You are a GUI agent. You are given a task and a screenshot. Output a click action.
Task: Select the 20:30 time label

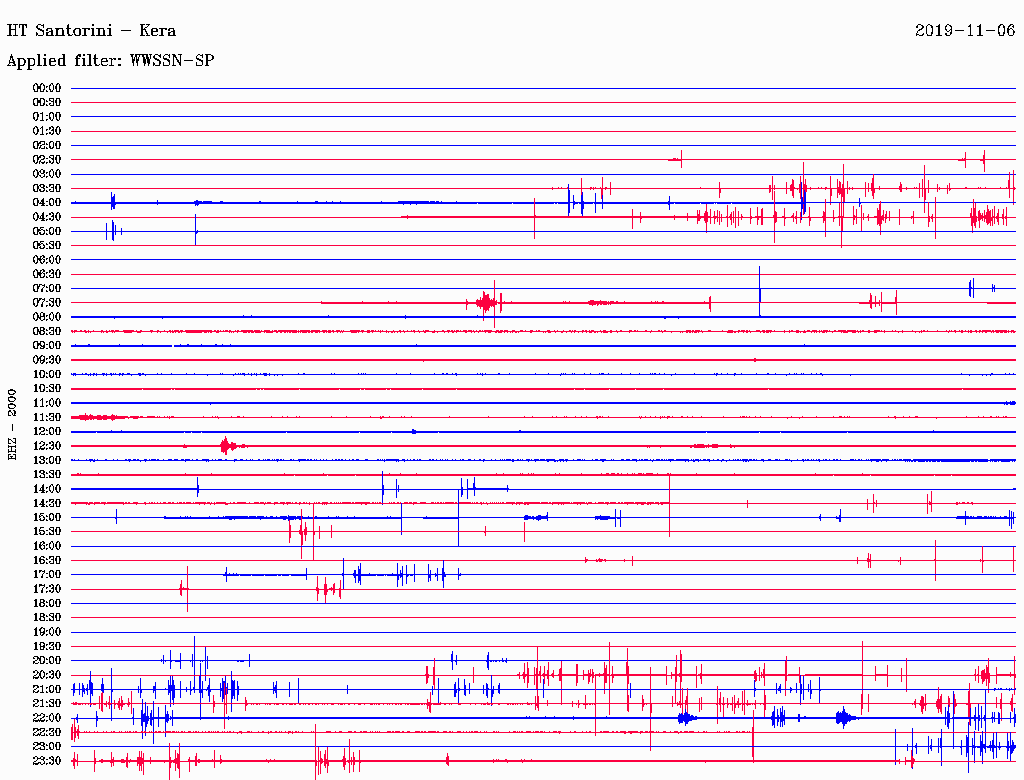(47, 675)
